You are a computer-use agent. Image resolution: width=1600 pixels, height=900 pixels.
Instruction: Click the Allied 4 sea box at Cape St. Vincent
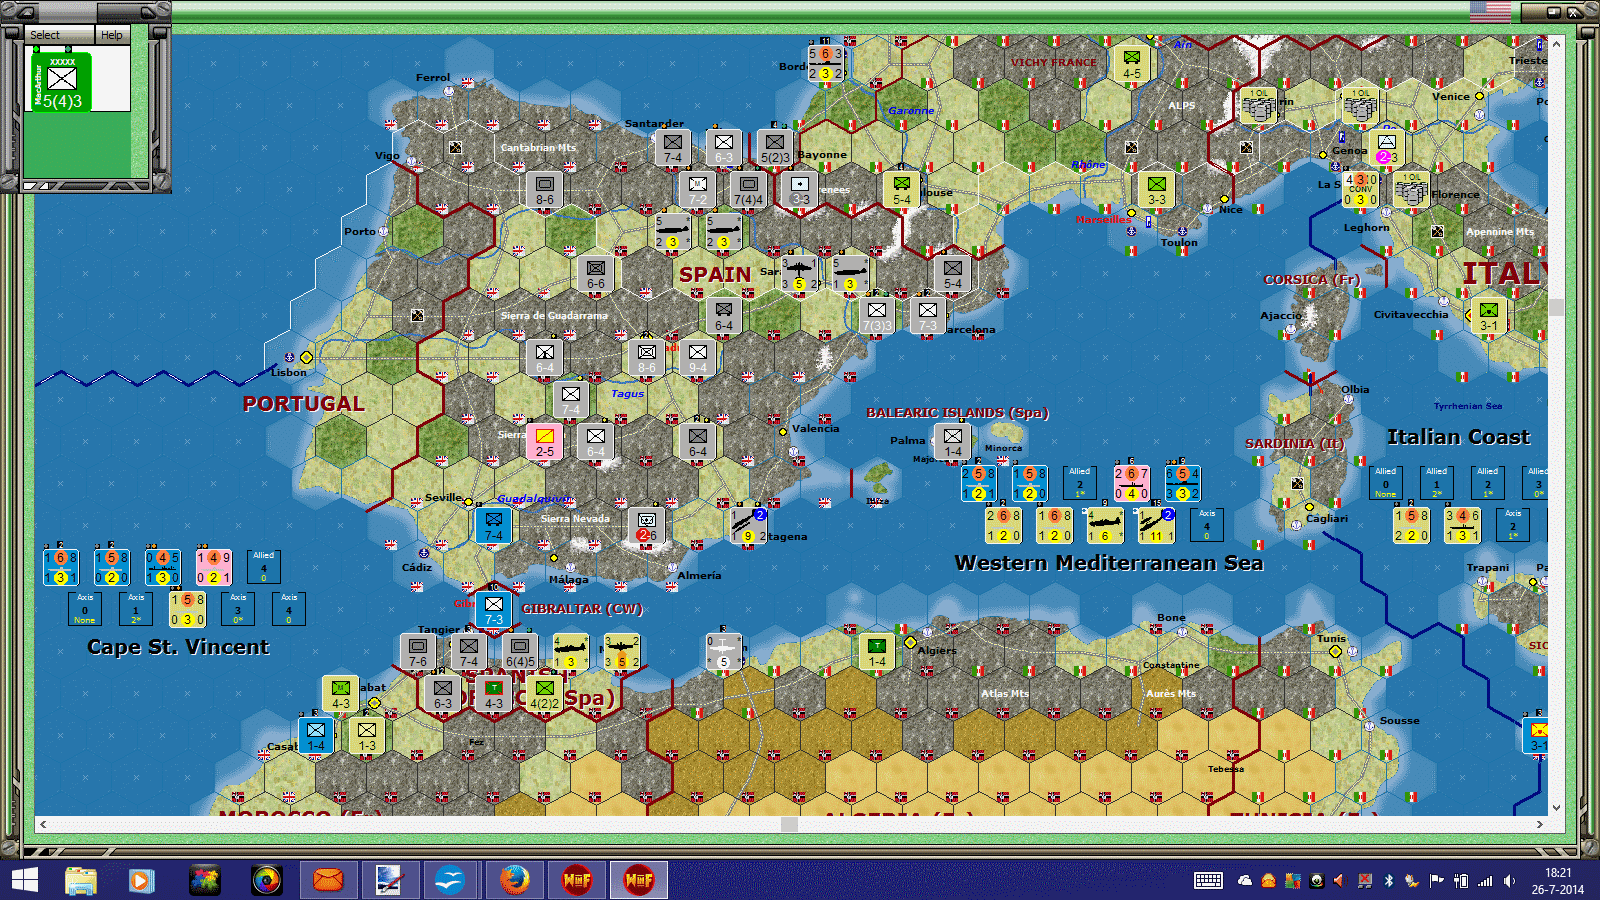tap(263, 565)
